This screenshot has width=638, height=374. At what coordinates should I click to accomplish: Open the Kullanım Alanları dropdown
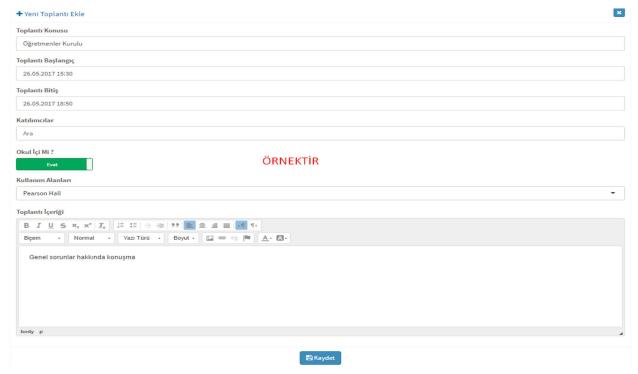coord(320,193)
